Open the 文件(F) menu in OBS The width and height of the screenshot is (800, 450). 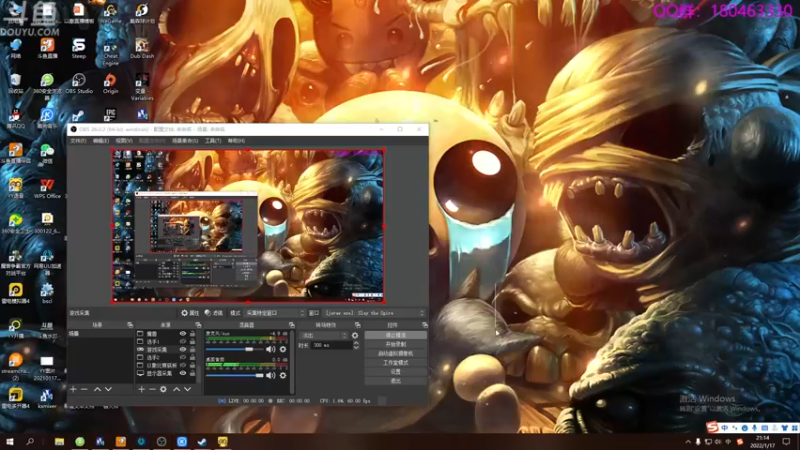(x=78, y=141)
